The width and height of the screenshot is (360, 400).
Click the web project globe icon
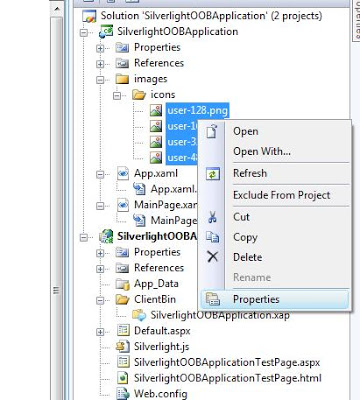106,236
